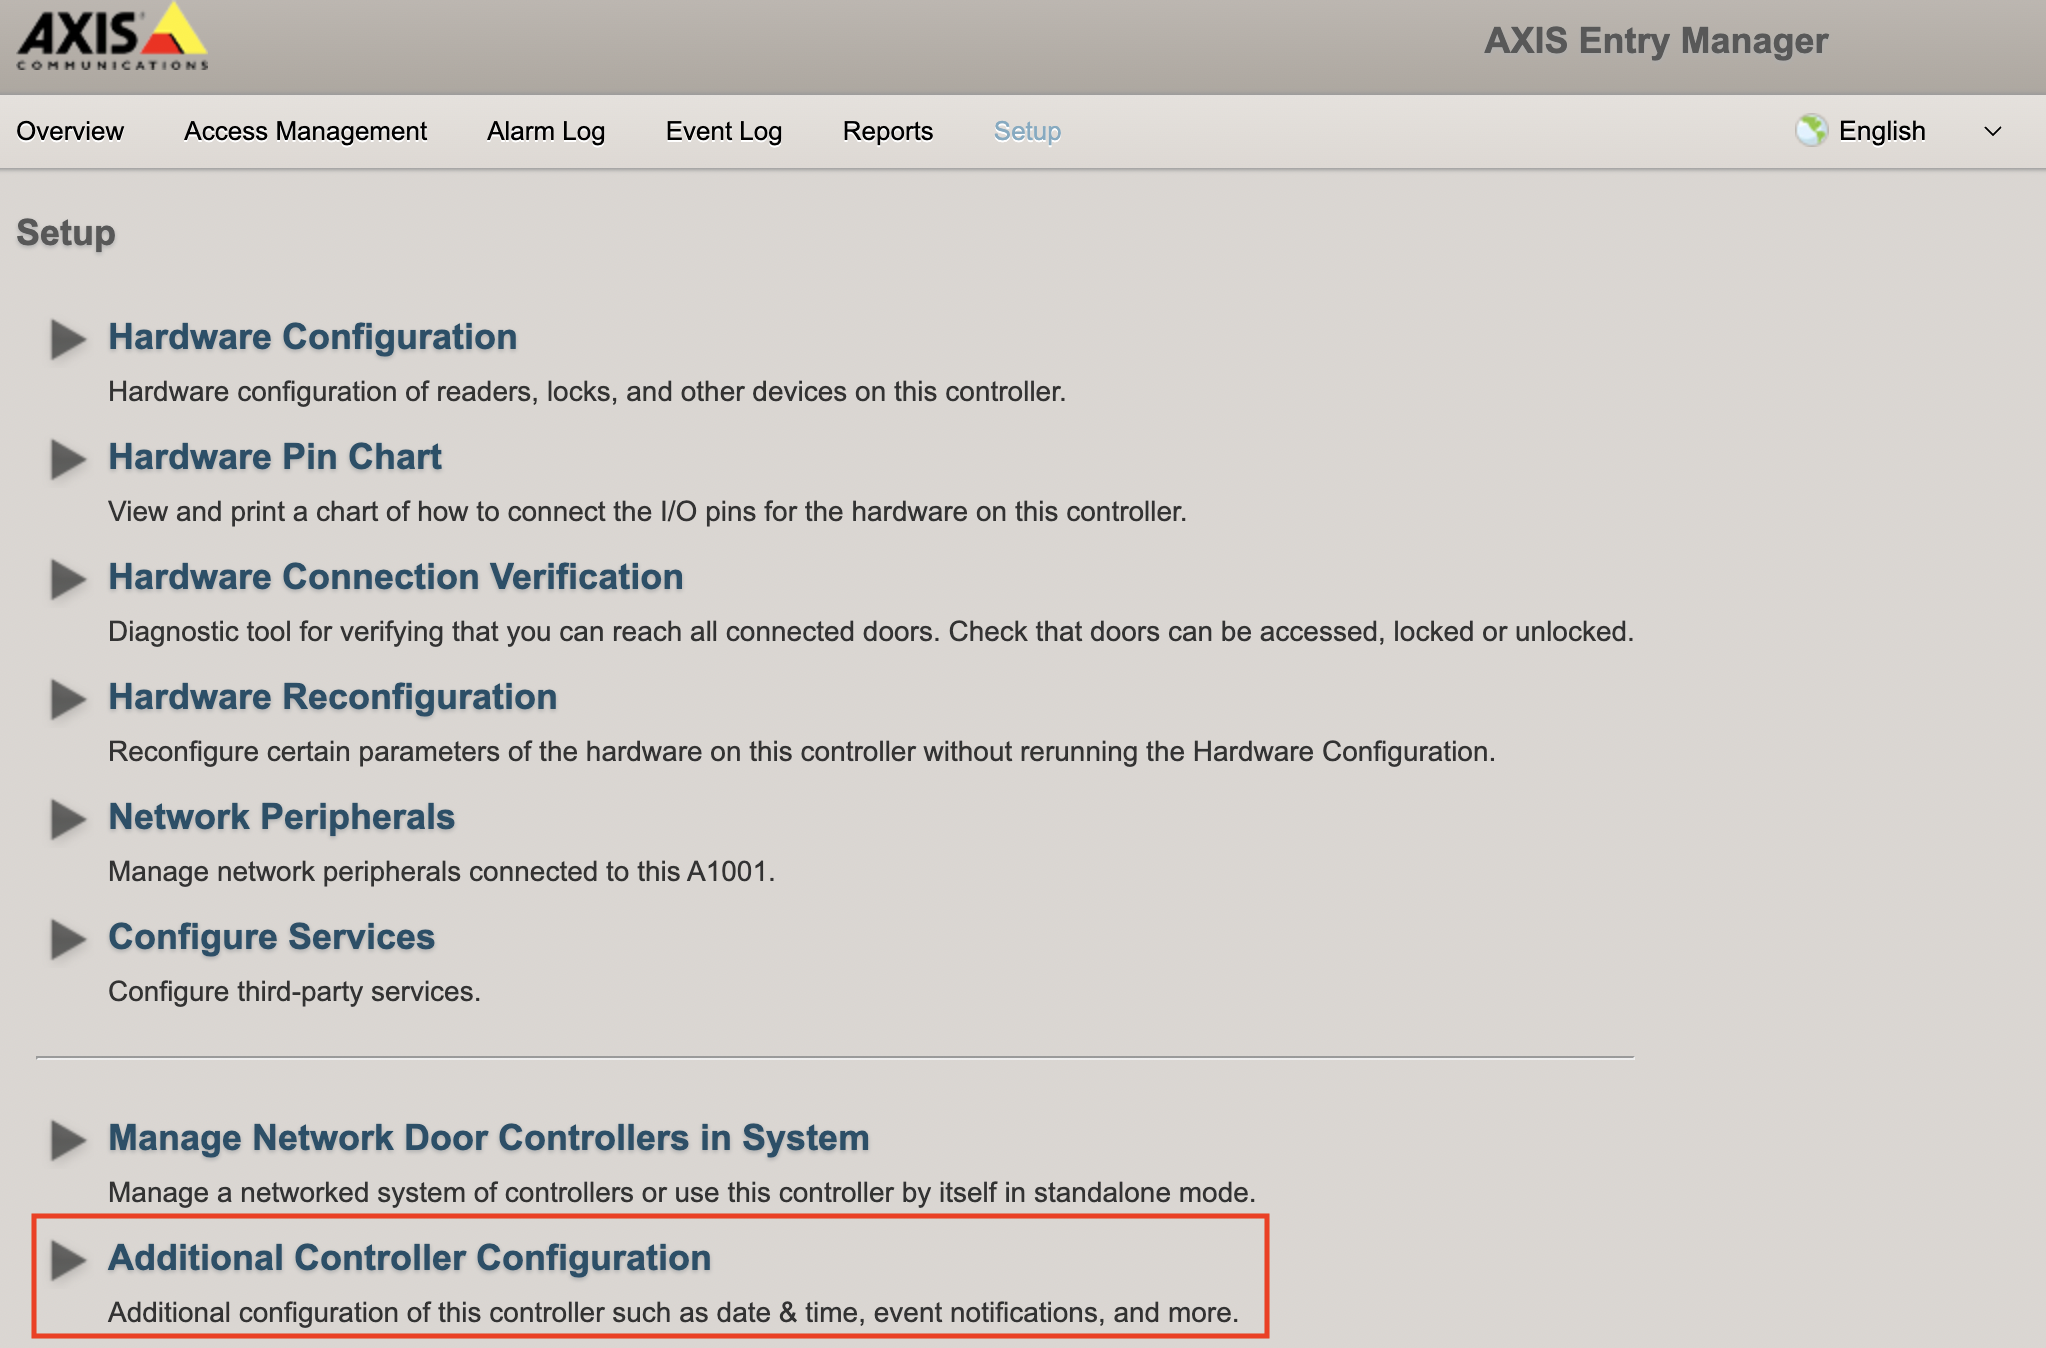Viewport: 2046px width, 1348px height.
Task: Click 'Reconfigure certain parameters' description
Action: pyautogui.click(x=802, y=752)
